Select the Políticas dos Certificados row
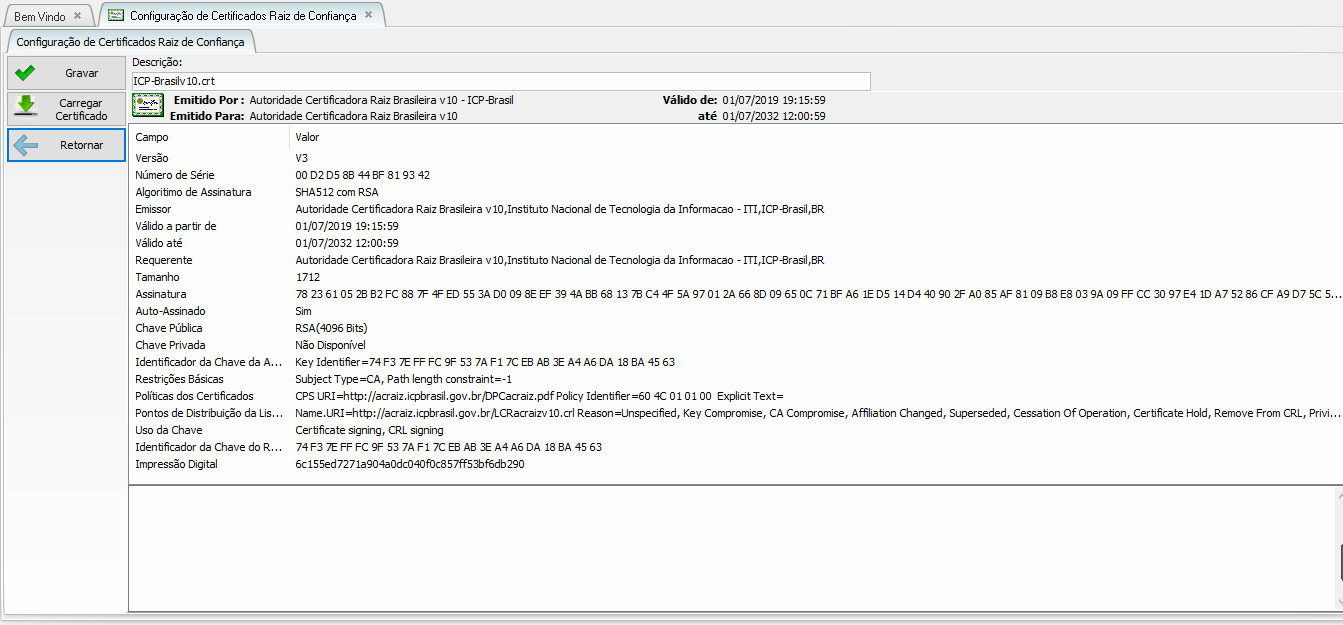Image resolution: width=1343 pixels, height=625 pixels. tap(194, 396)
